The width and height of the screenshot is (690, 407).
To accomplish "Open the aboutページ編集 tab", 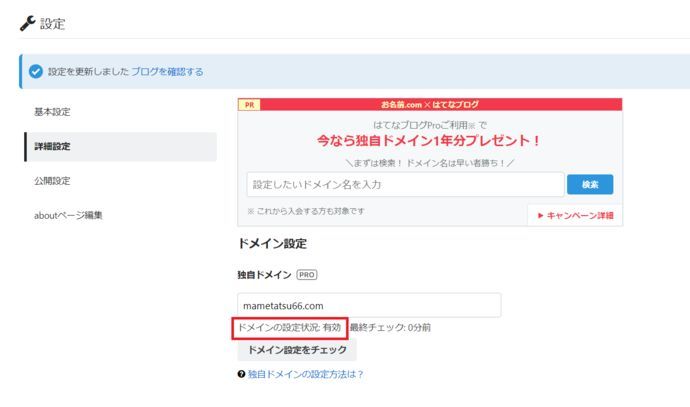I will coord(68,215).
